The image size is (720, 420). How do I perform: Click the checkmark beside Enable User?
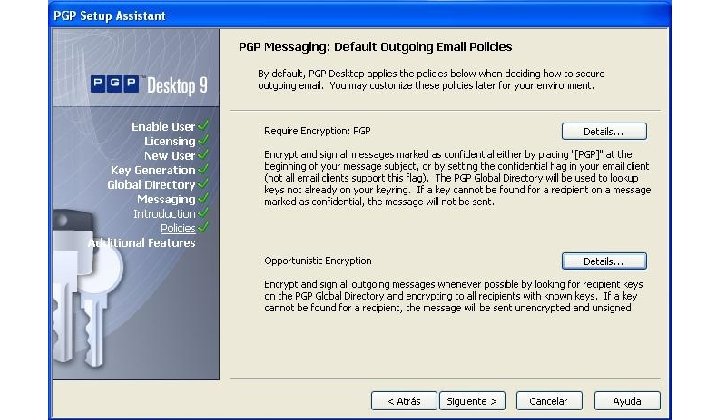203,125
